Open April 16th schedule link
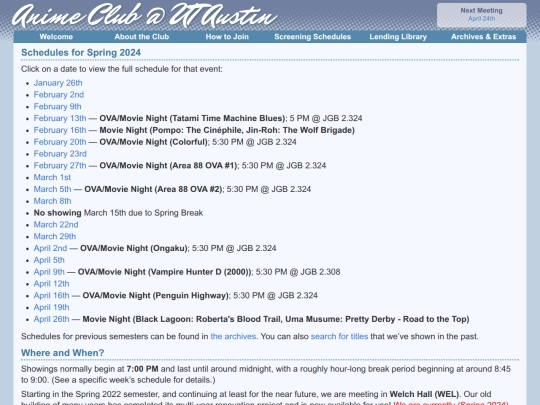 coord(51,295)
